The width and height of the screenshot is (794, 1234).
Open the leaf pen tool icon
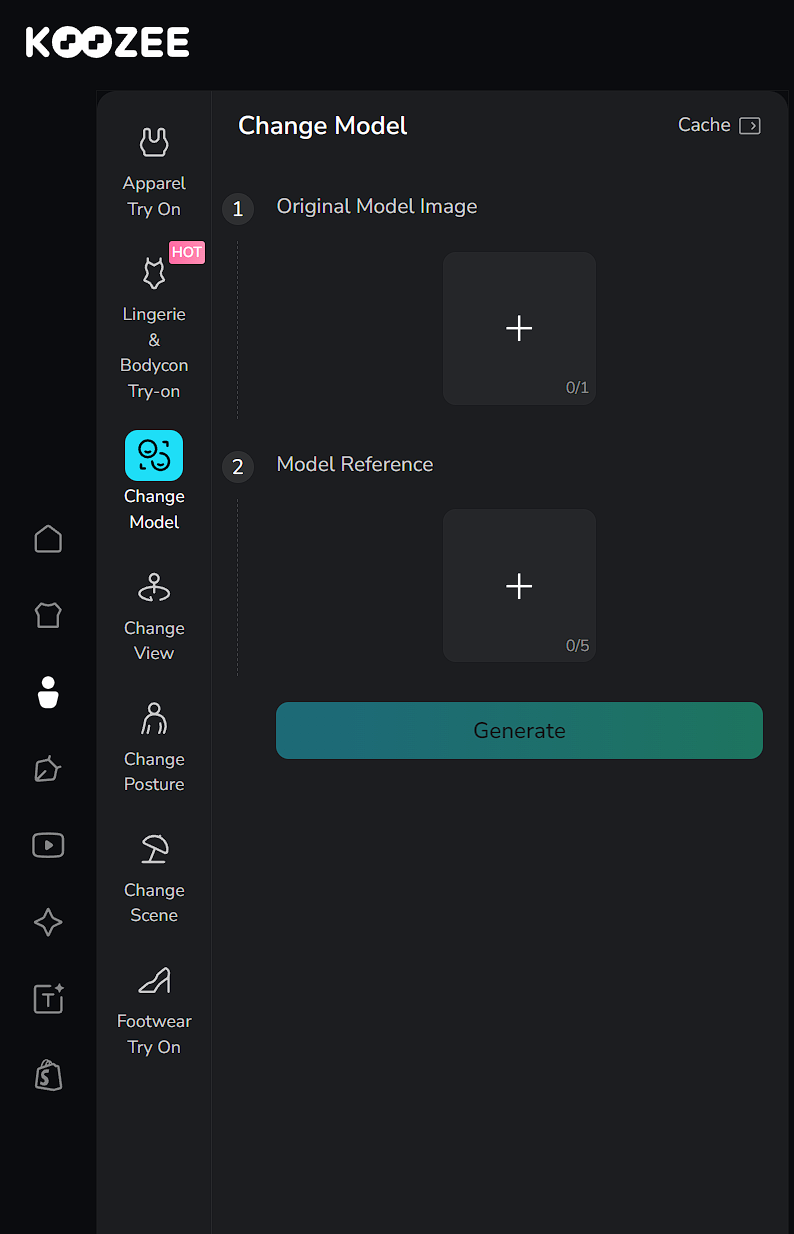click(48, 769)
